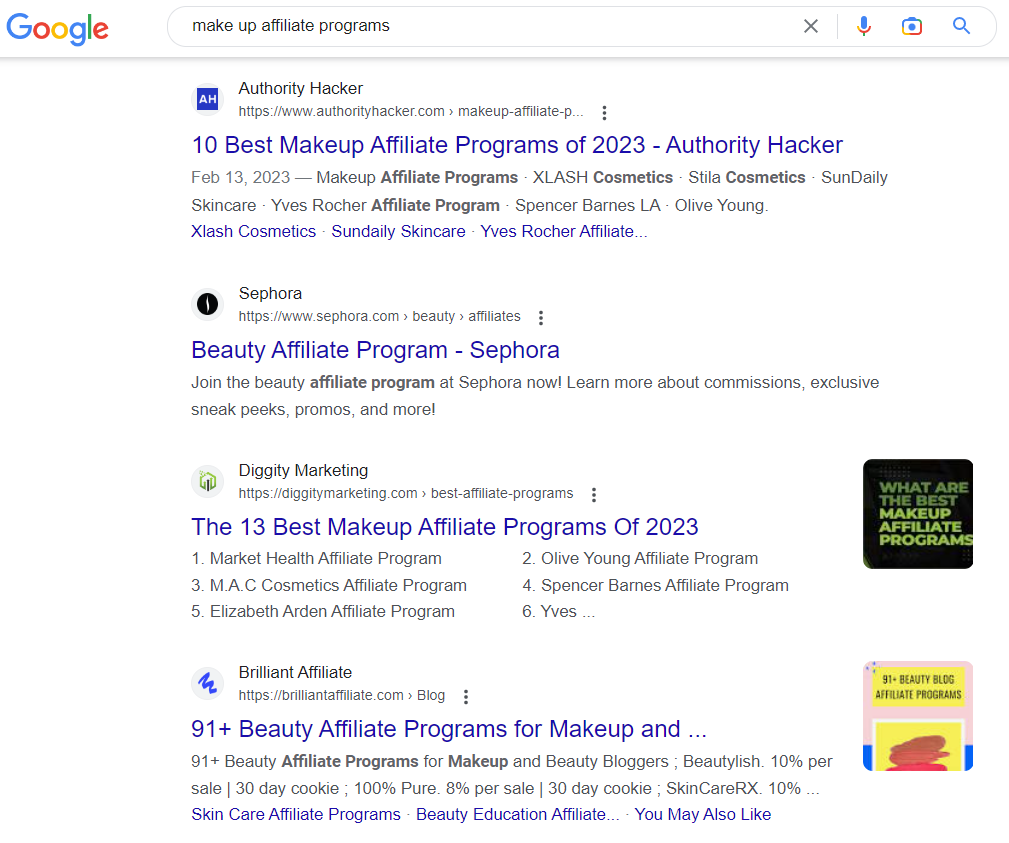Click the 'Feb 13, 2023' date text

[x=241, y=177]
